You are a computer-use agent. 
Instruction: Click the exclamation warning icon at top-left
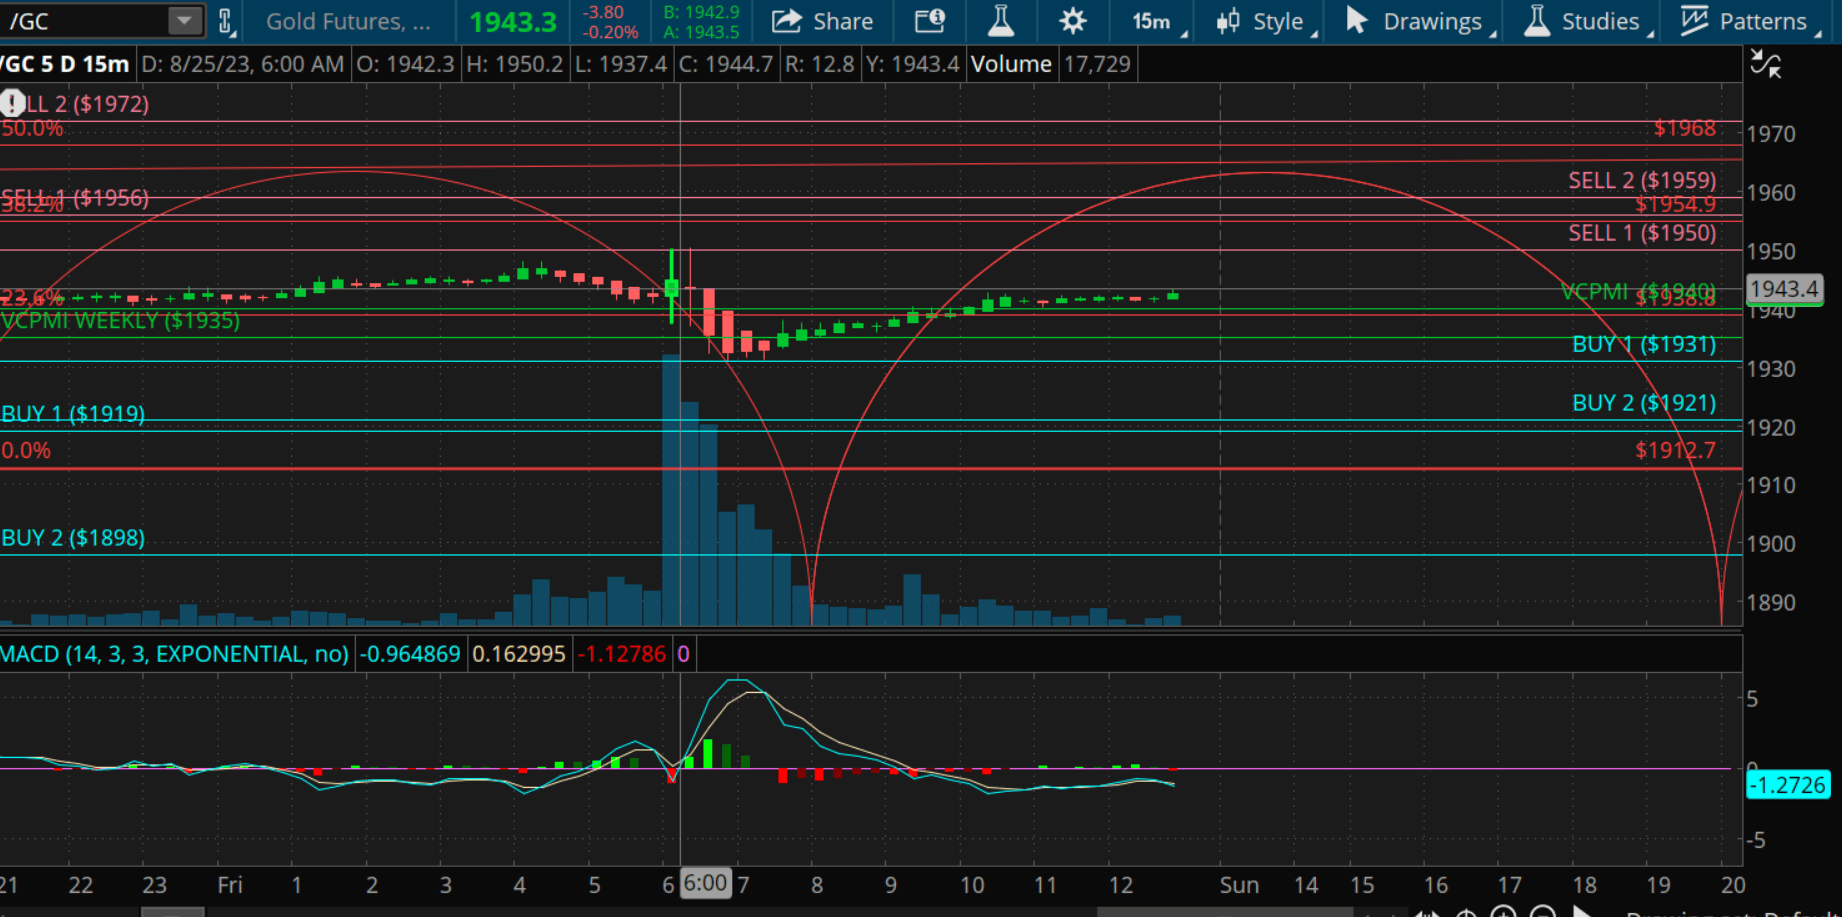tap(12, 103)
